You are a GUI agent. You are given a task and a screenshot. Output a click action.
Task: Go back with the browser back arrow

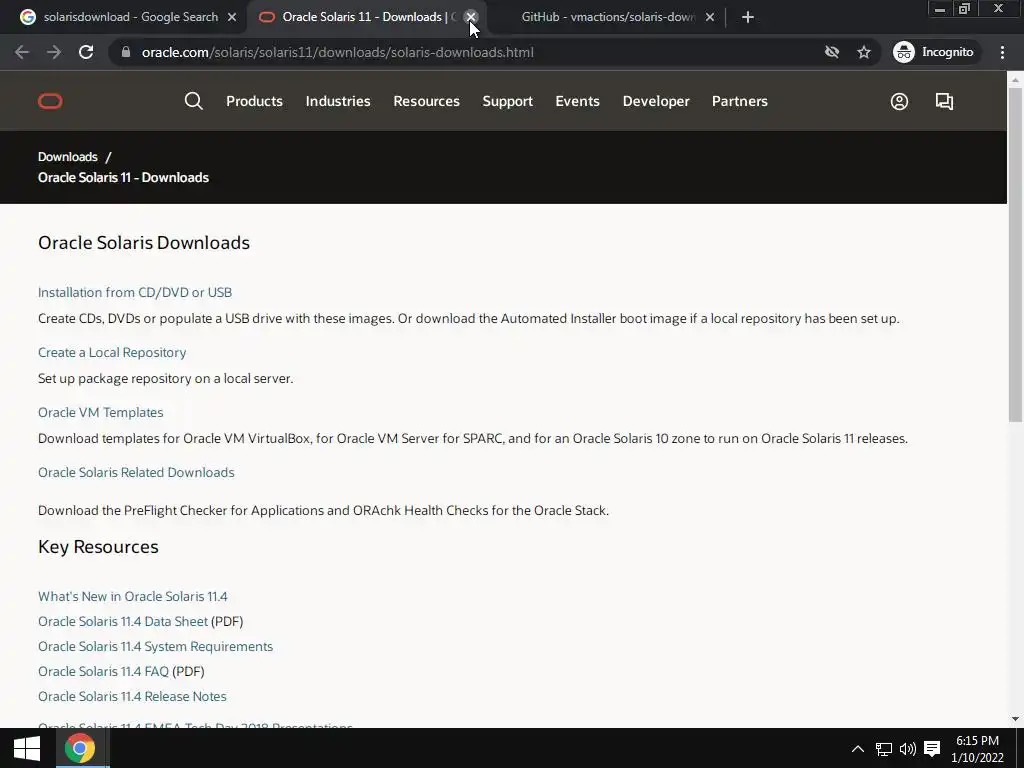click(22, 52)
